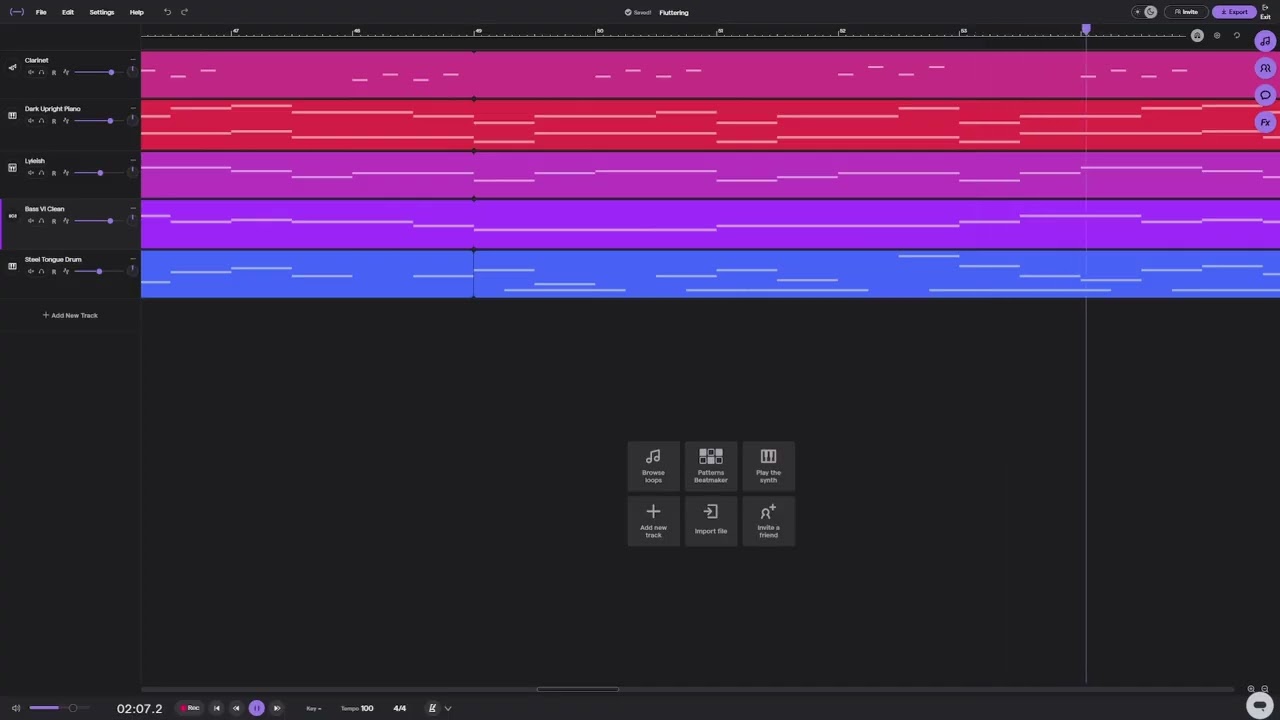The image size is (1280, 720).
Task: Click the Soundtrap logo icon
Action: coord(17,12)
